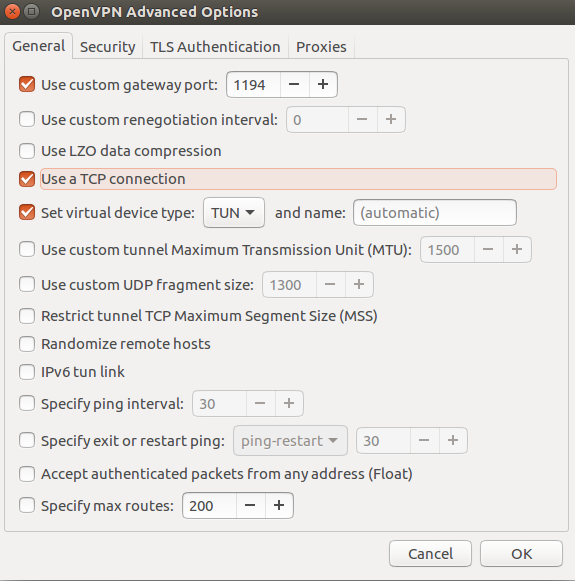This screenshot has height=581, width=575.
Task: Click plus on ping interval stepper
Action: click(289, 404)
